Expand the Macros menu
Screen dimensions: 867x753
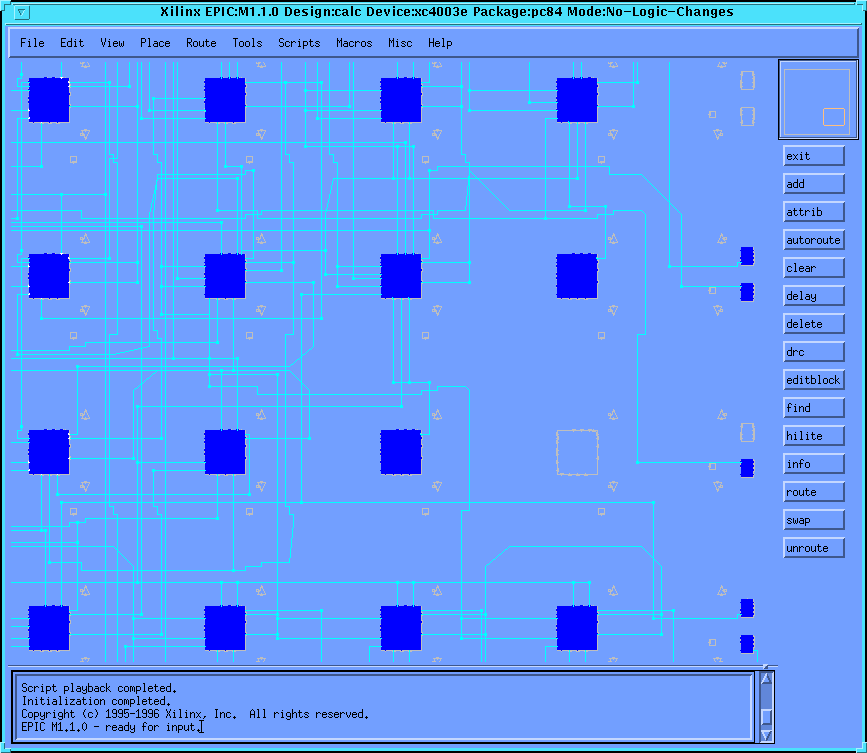pyautogui.click(x=354, y=43)
